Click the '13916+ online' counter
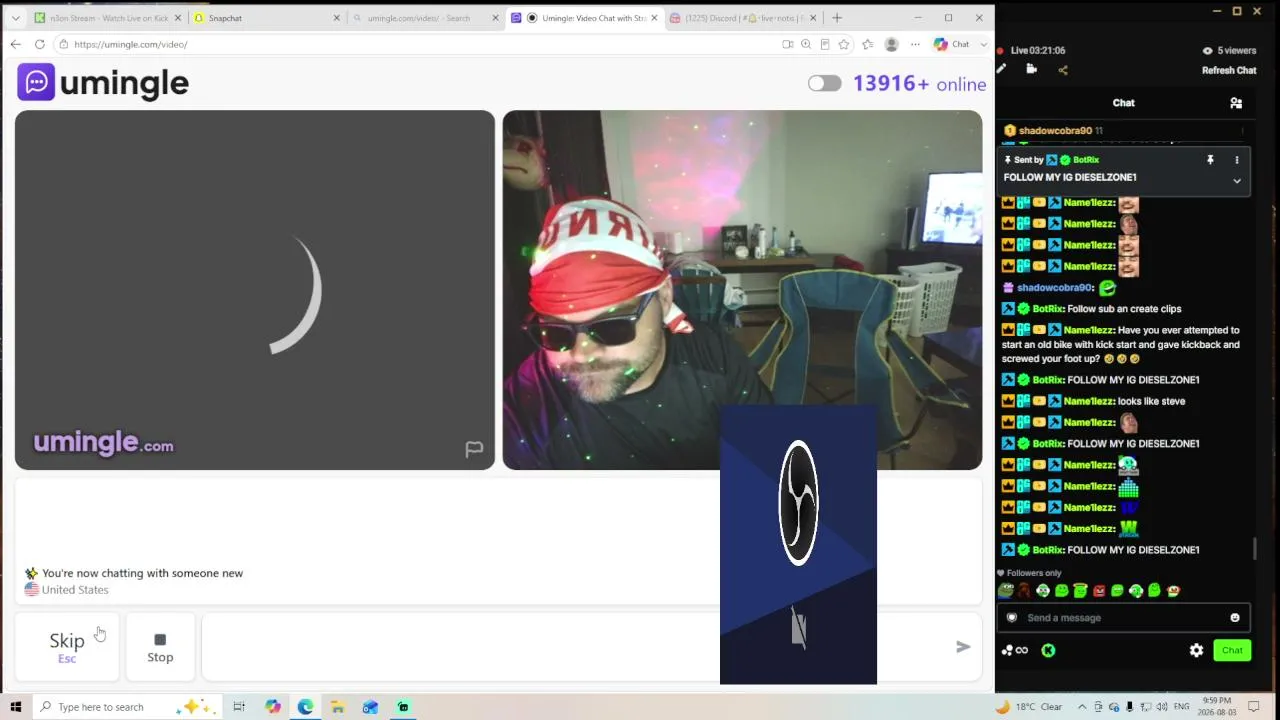The width and height of the screenshot is (1280, 720). (920, 84)
